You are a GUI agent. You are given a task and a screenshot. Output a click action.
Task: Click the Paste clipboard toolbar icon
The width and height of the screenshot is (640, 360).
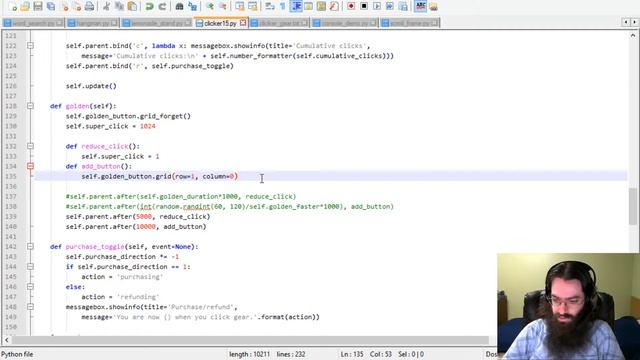point(132,6)
